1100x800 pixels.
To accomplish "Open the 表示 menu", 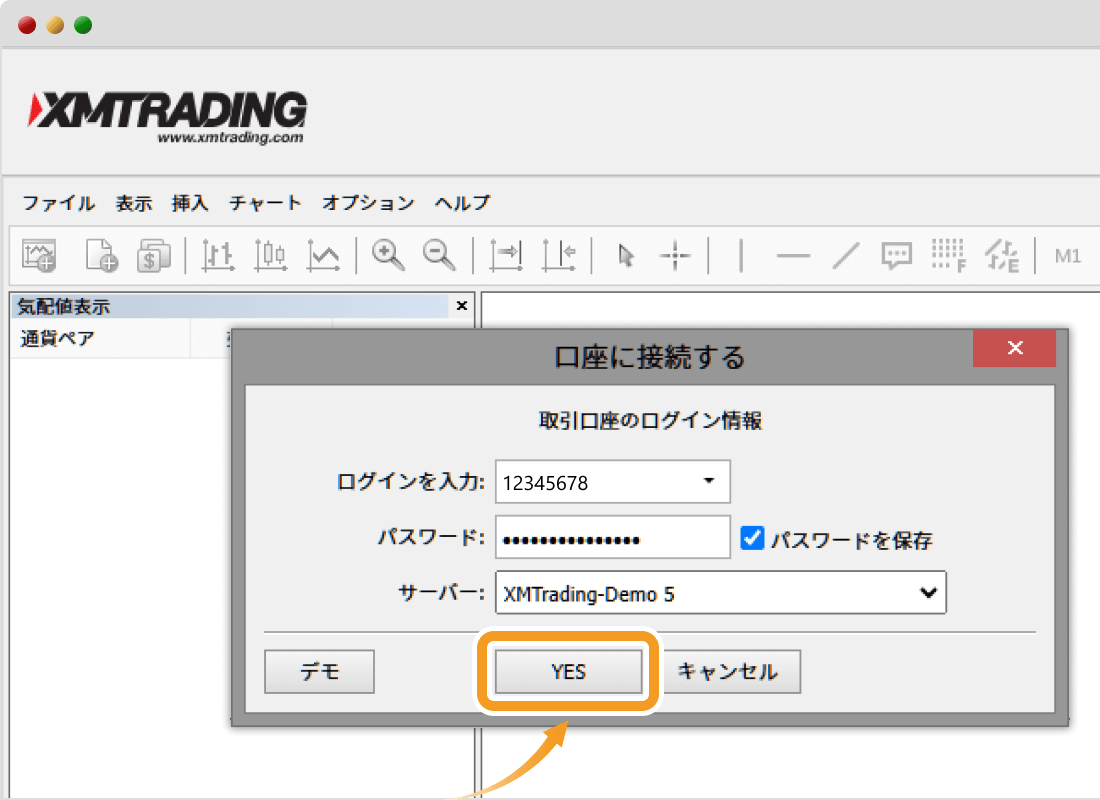I will click(134, 203).
